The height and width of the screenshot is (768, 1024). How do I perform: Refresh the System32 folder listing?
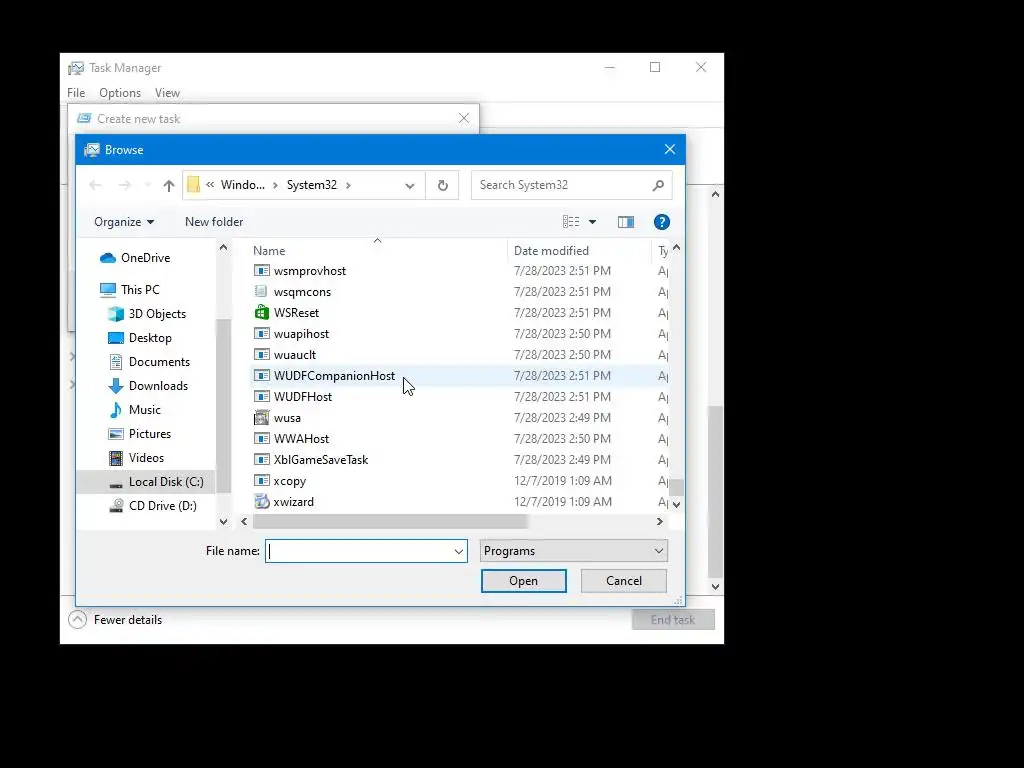point(443,185)
